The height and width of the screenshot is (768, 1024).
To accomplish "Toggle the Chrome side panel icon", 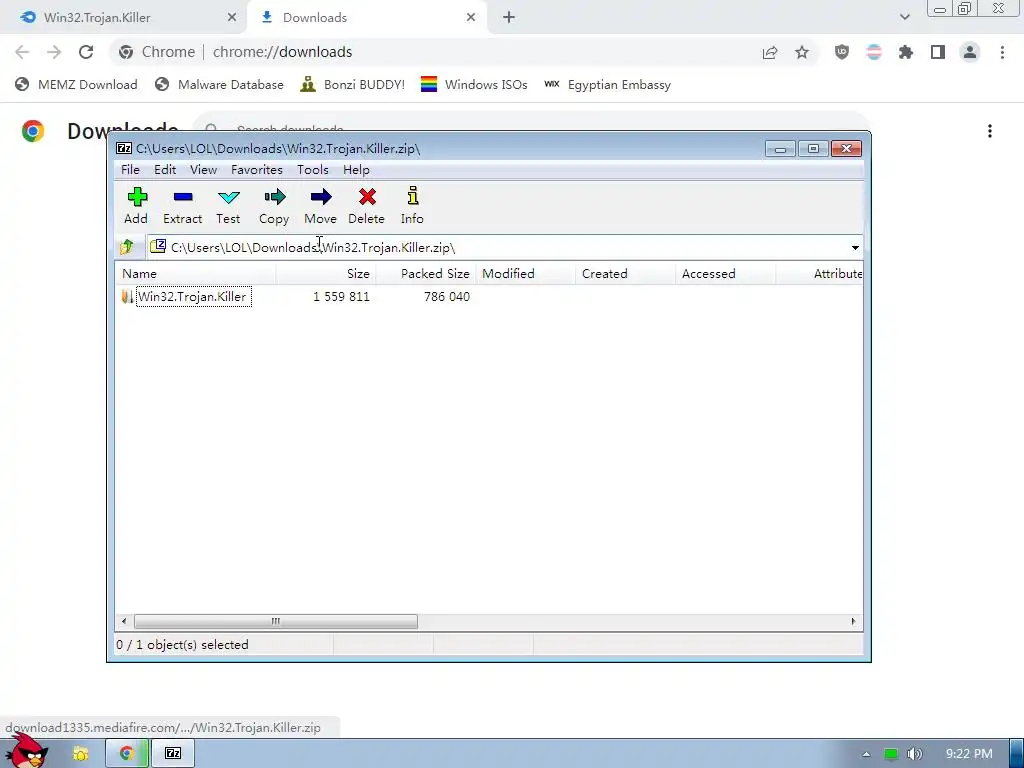I will coord(938,52).
